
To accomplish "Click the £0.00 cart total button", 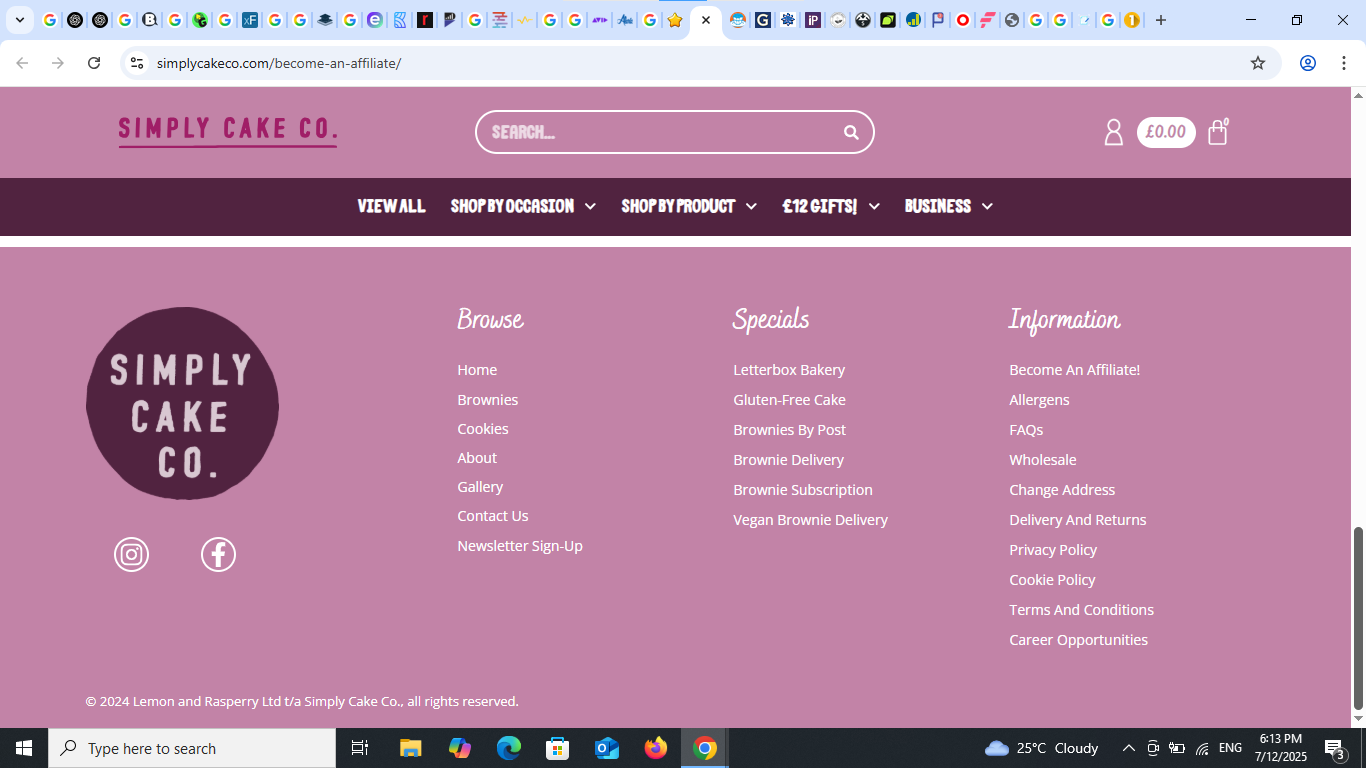I will [1166, 132].
